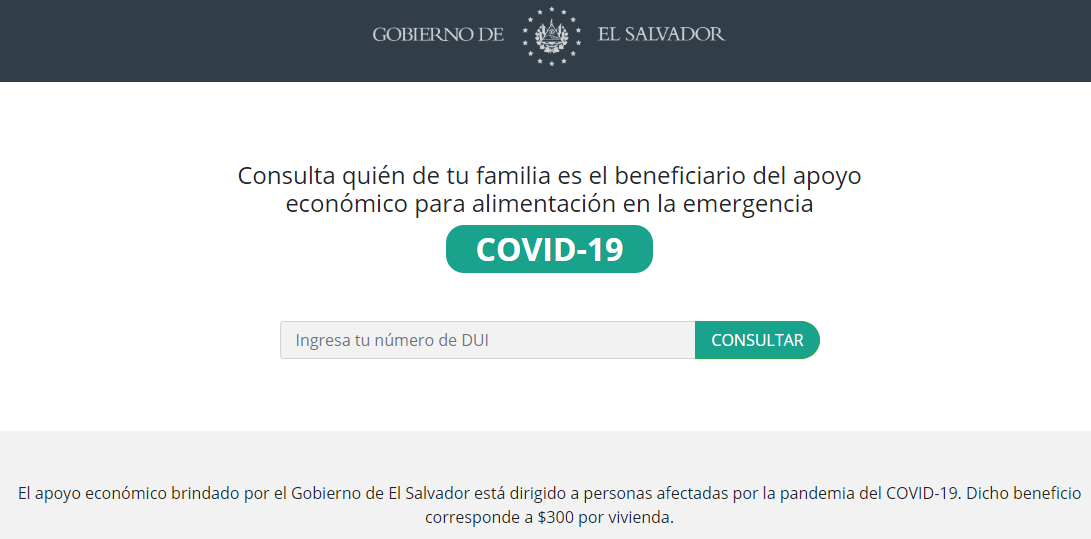Click the '$300 por vivienda' text
1091x539 pixels.
606,517
